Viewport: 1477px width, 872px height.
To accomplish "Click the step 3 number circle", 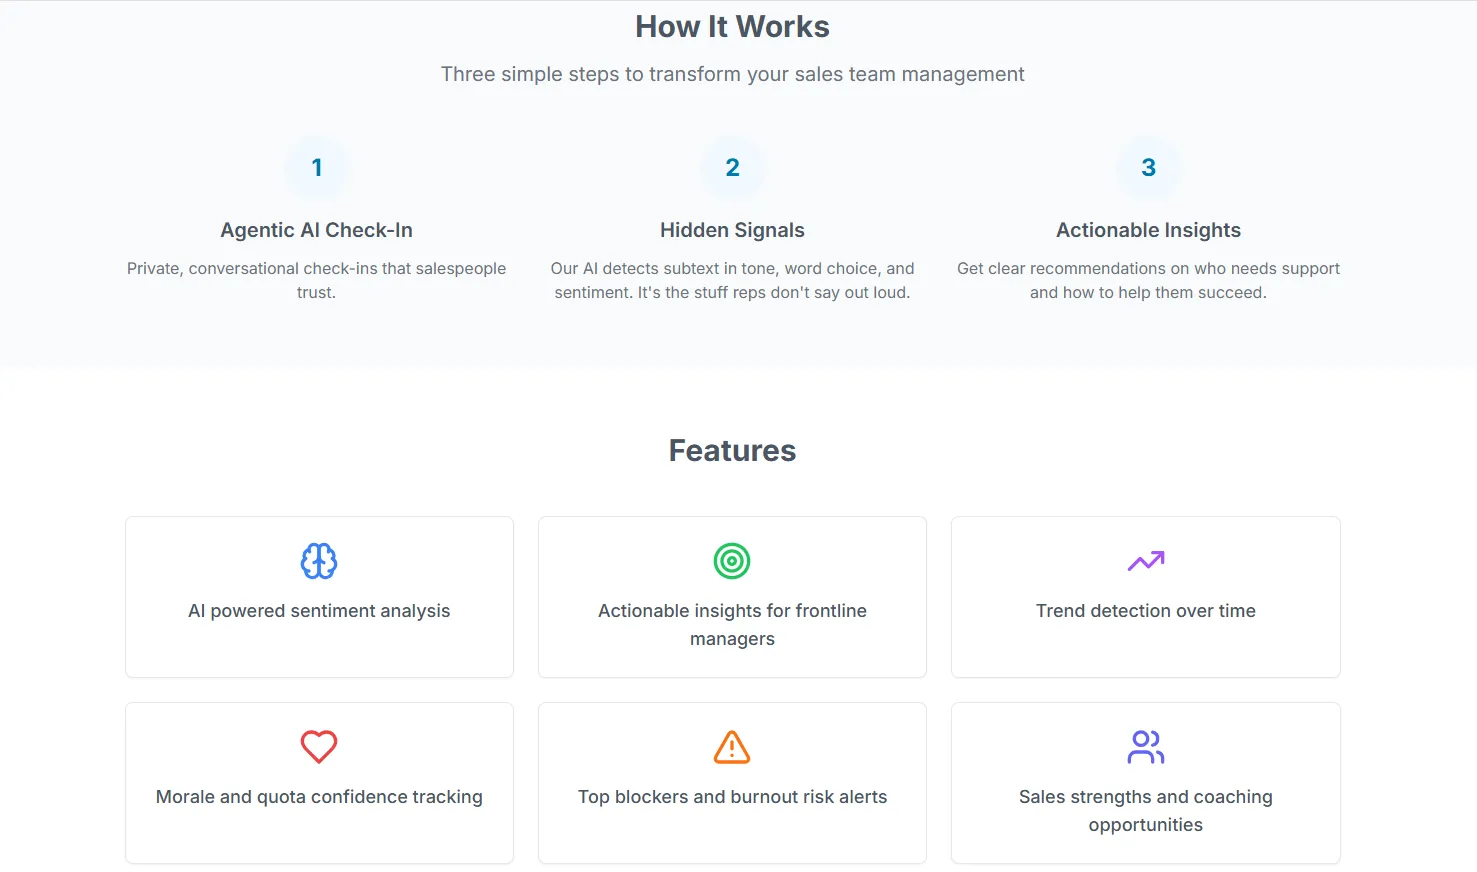I will [x=1148, y=168].
